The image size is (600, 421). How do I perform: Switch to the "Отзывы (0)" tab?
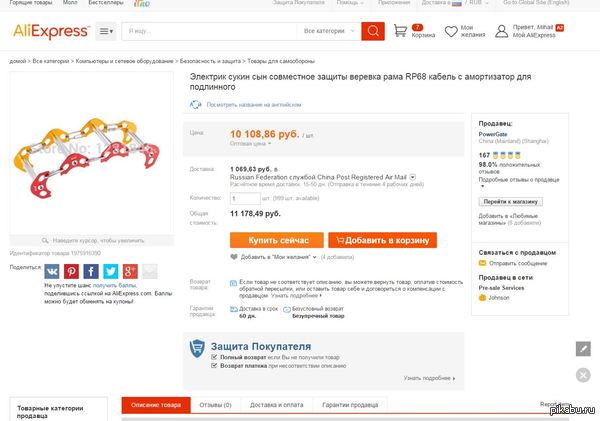point(216,404)
